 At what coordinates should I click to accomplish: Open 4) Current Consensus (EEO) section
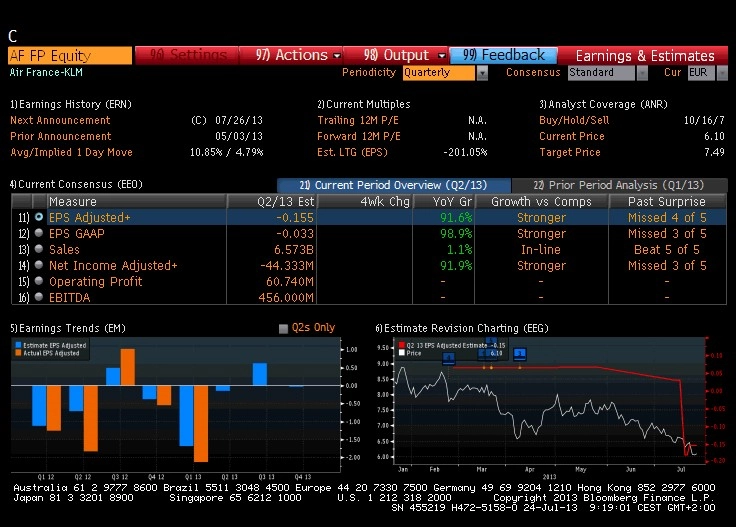[77, 184]
